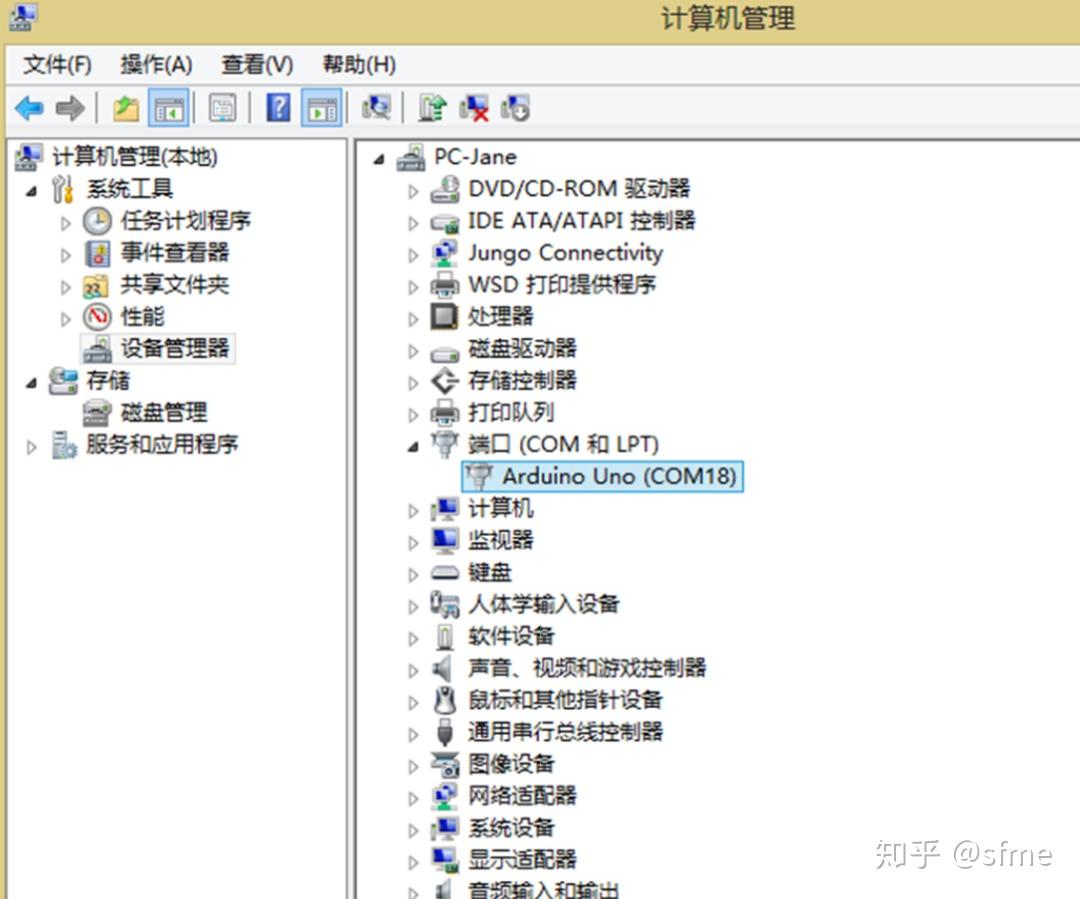
Task: Click the Help question mark icon
Action: tap(277, 108)
